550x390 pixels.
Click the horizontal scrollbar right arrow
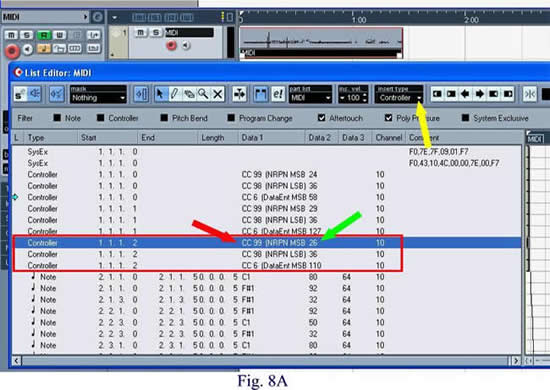pos(515,361)
